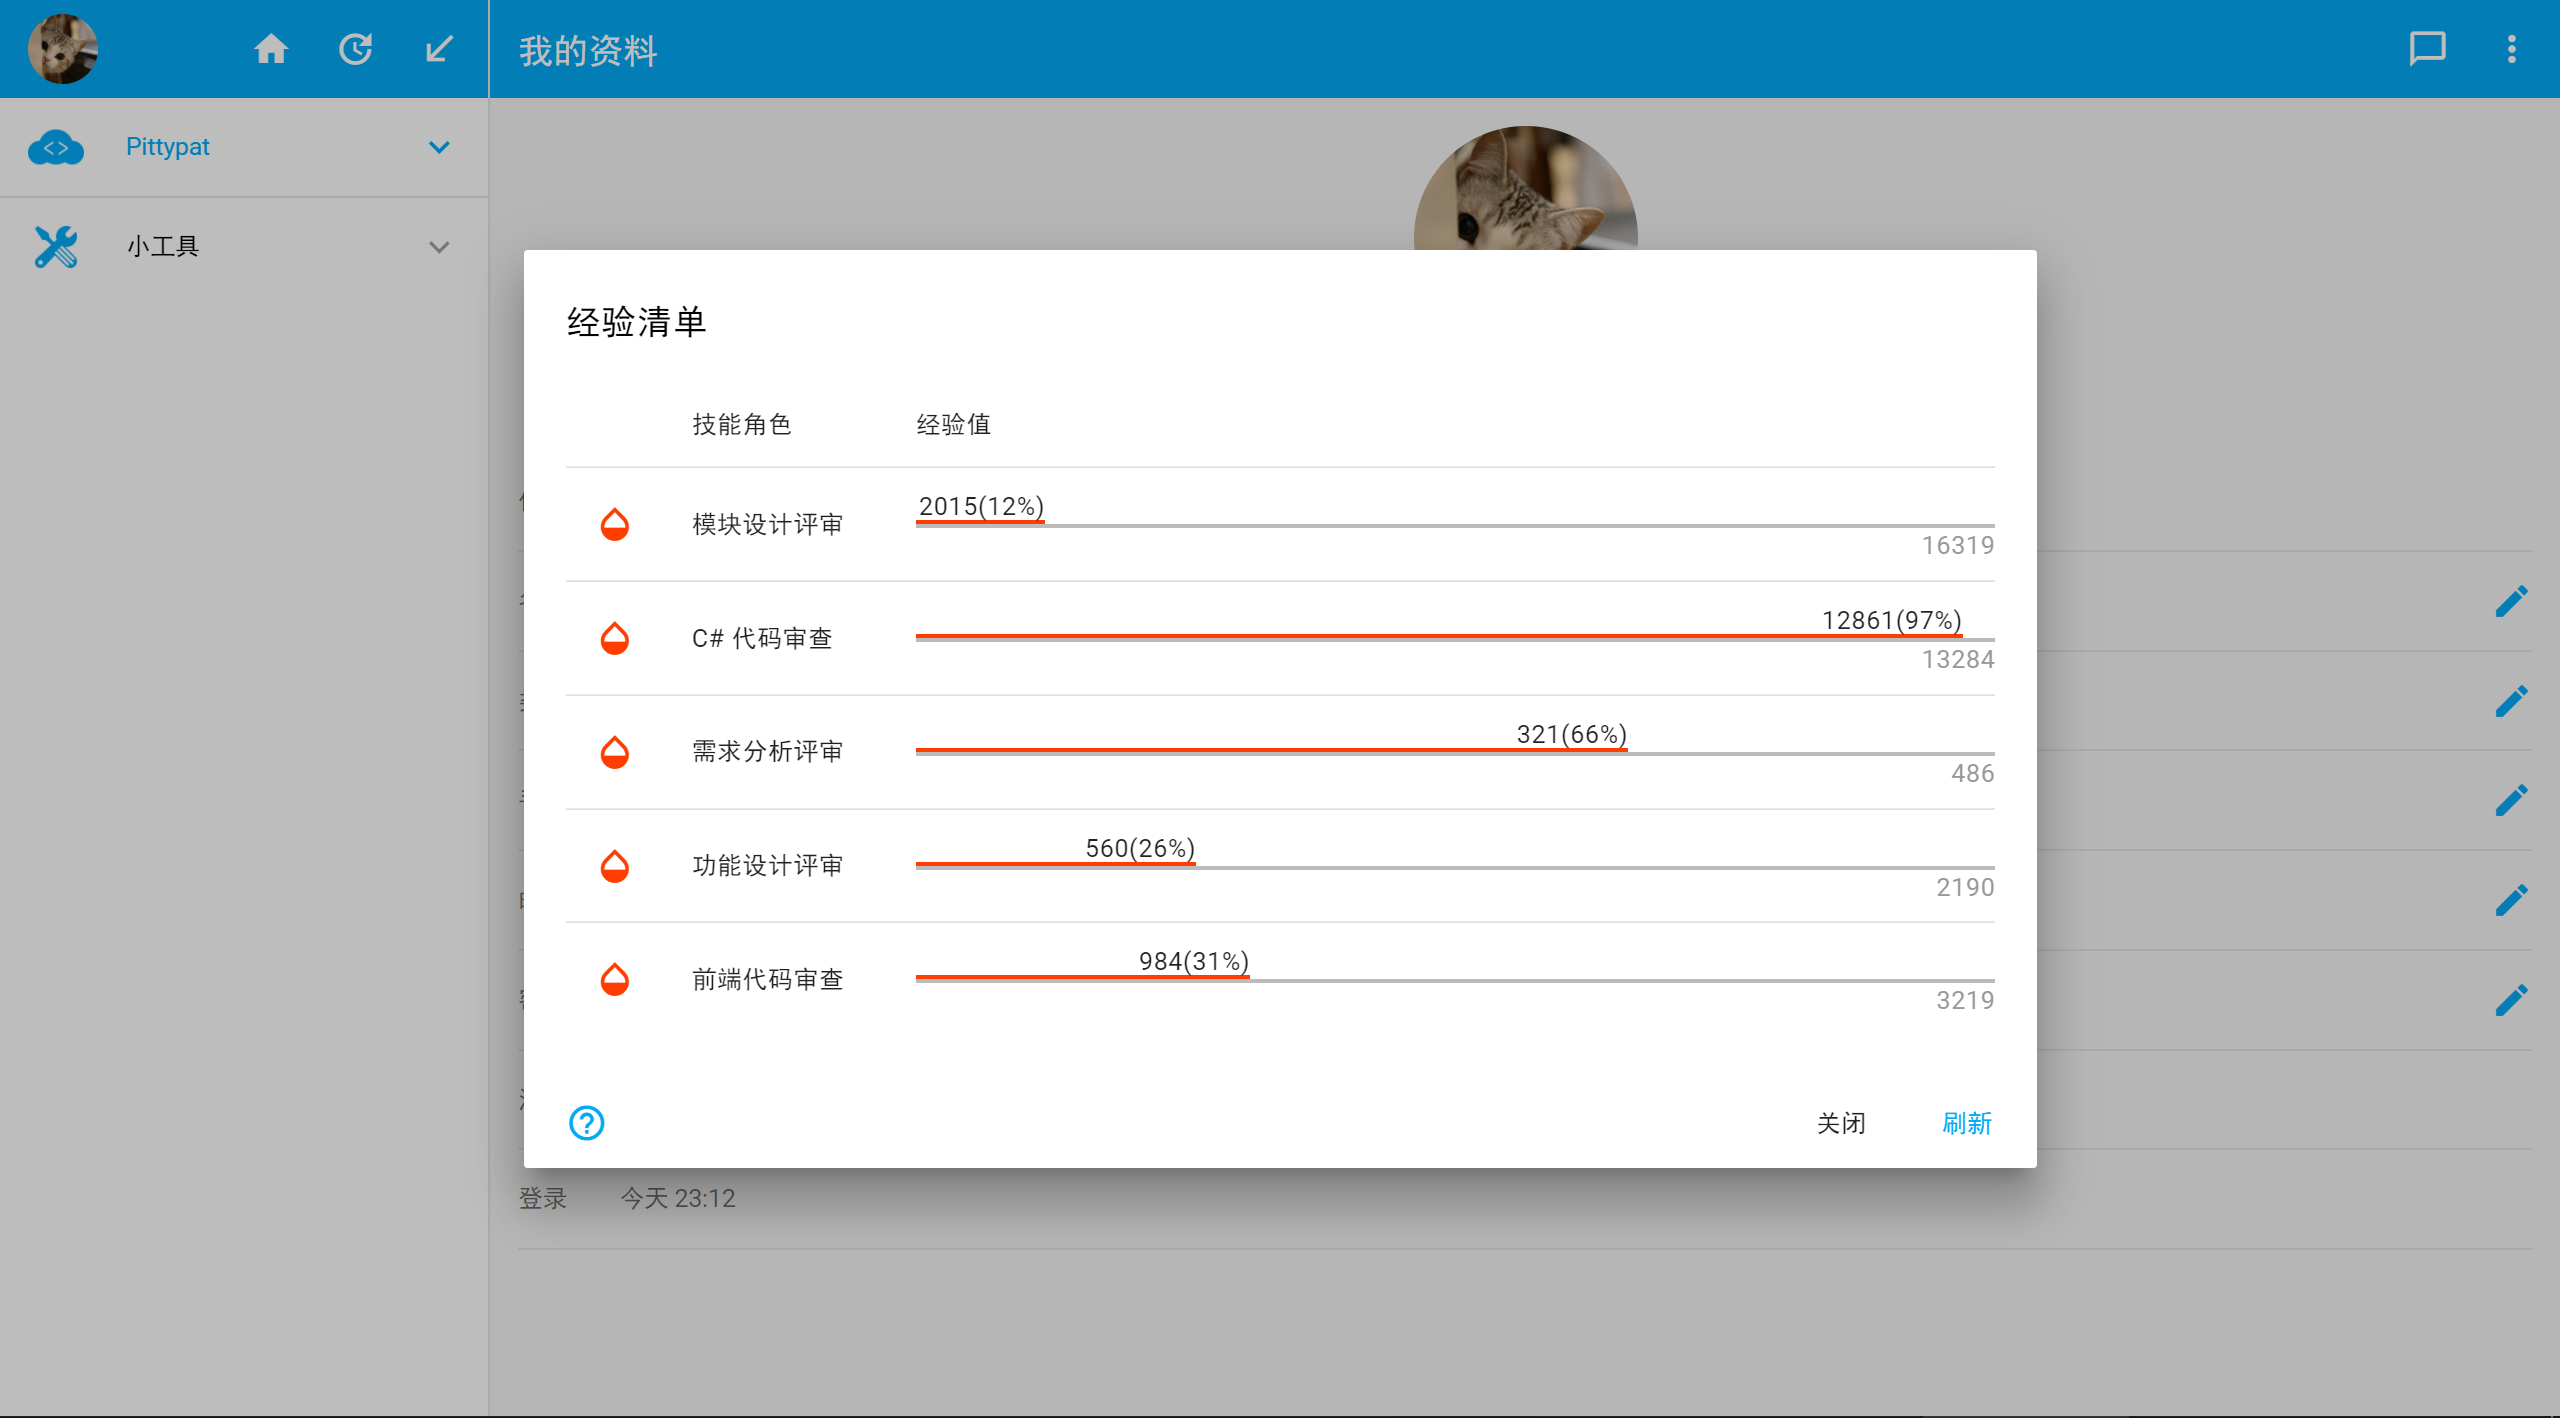Viewport: 2560px width, 1418px height.
Task: Click the 前端代码审查 role label
Action: (x=768, y=979)
